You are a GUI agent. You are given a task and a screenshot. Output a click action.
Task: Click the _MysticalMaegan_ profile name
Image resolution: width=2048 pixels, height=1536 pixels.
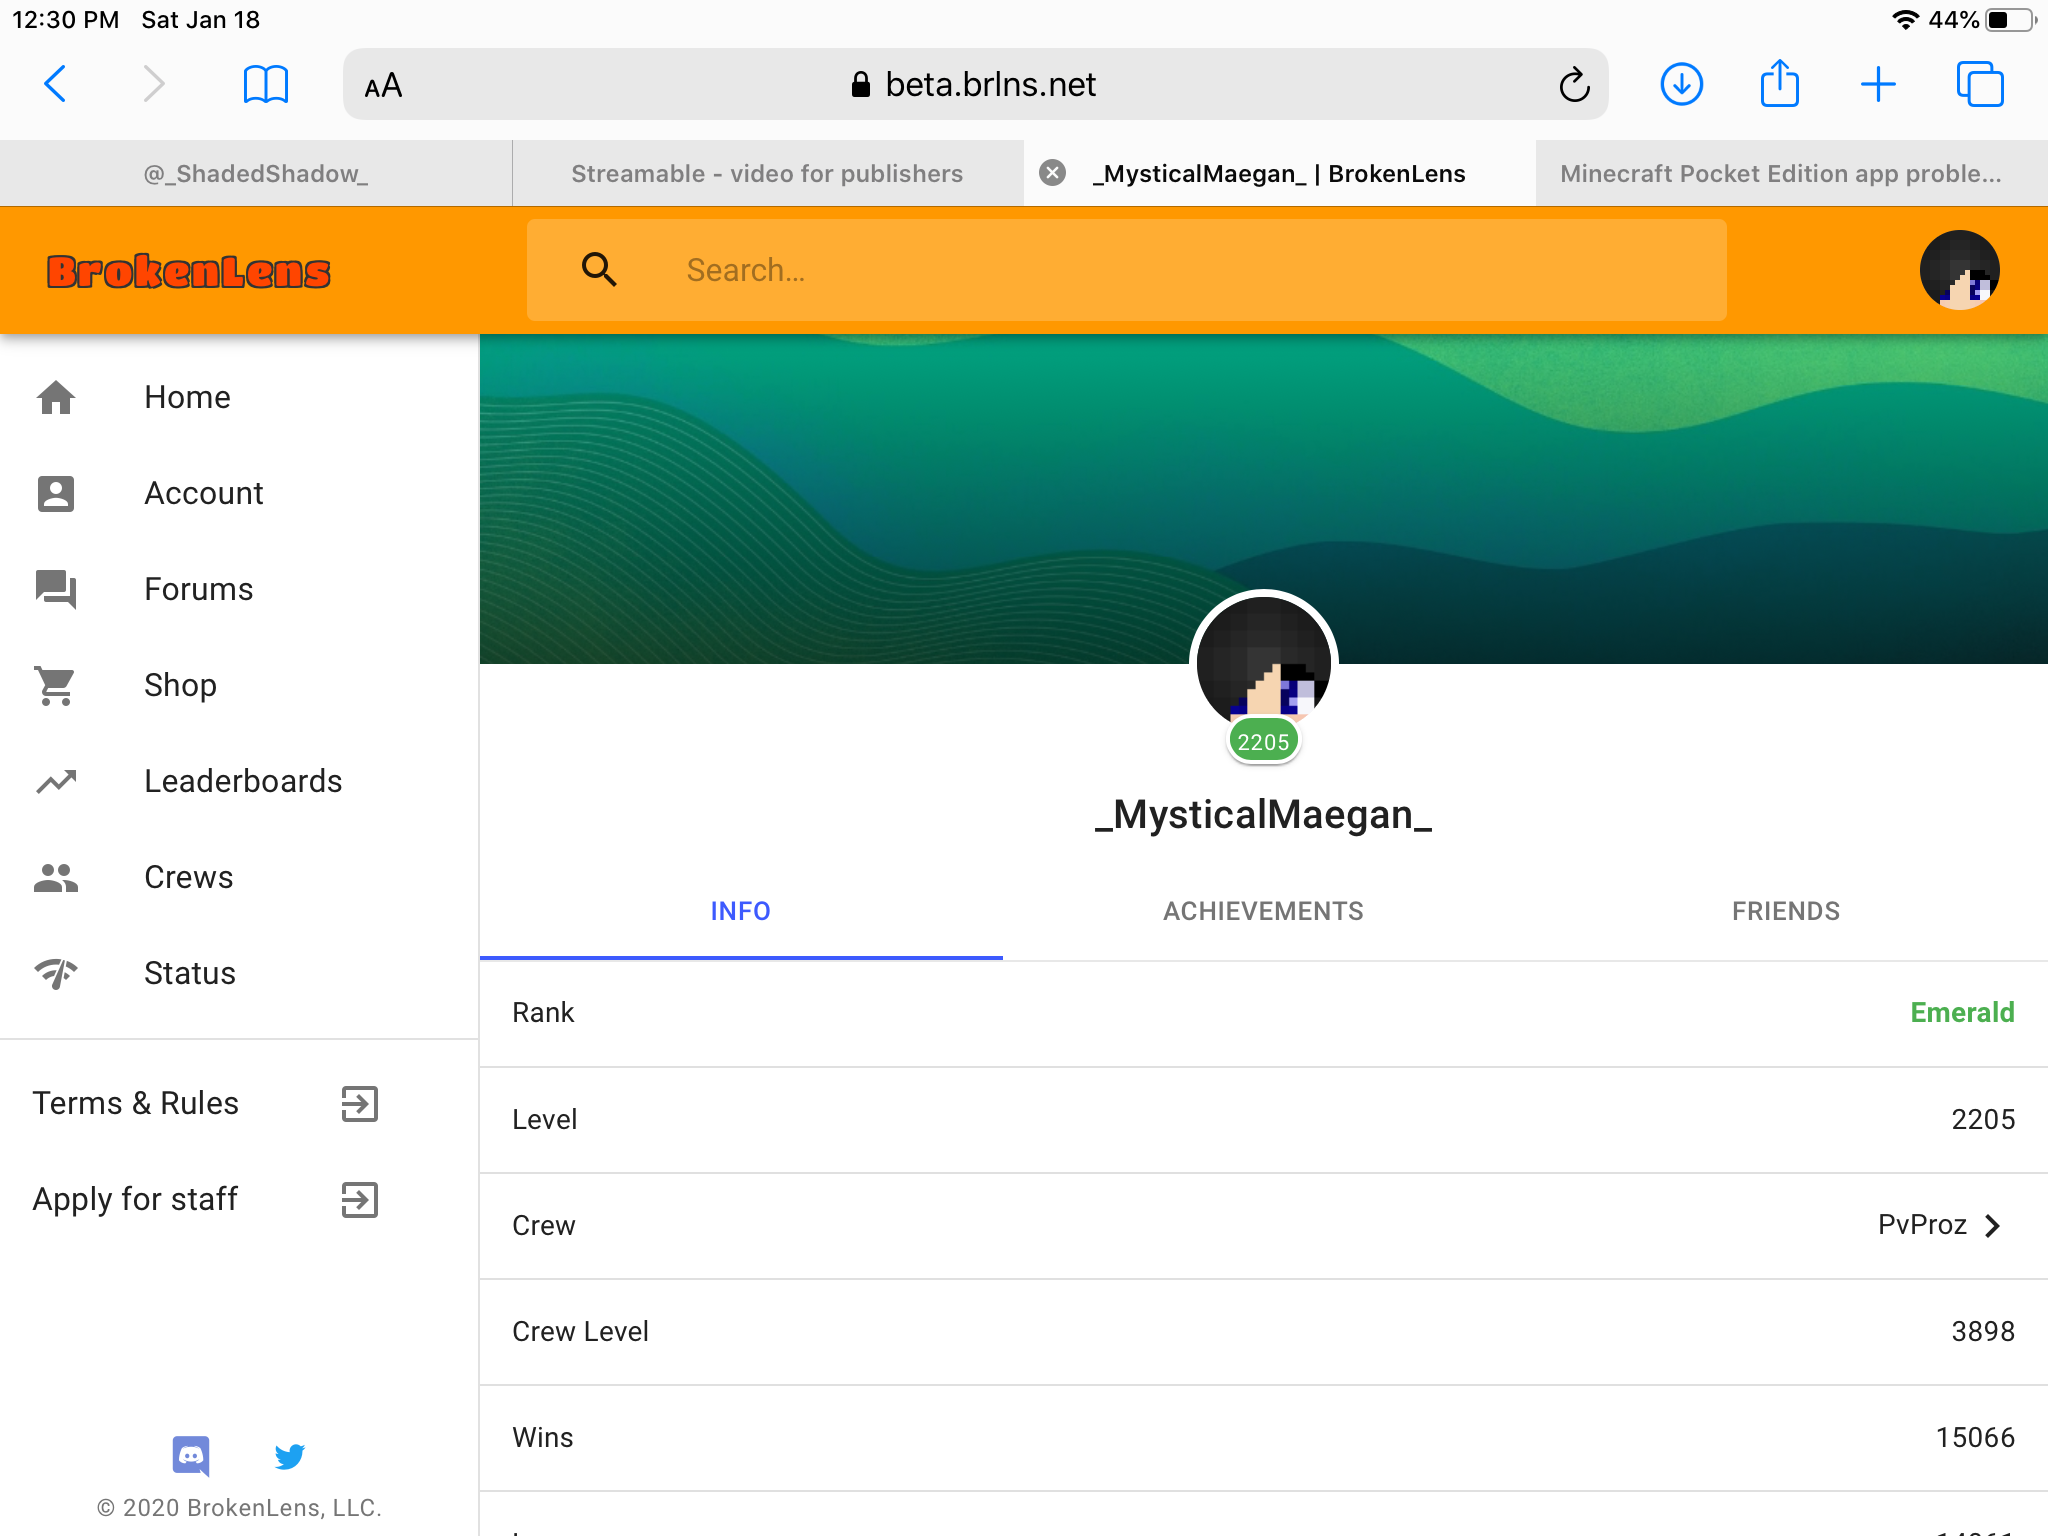click(1263, 814)
